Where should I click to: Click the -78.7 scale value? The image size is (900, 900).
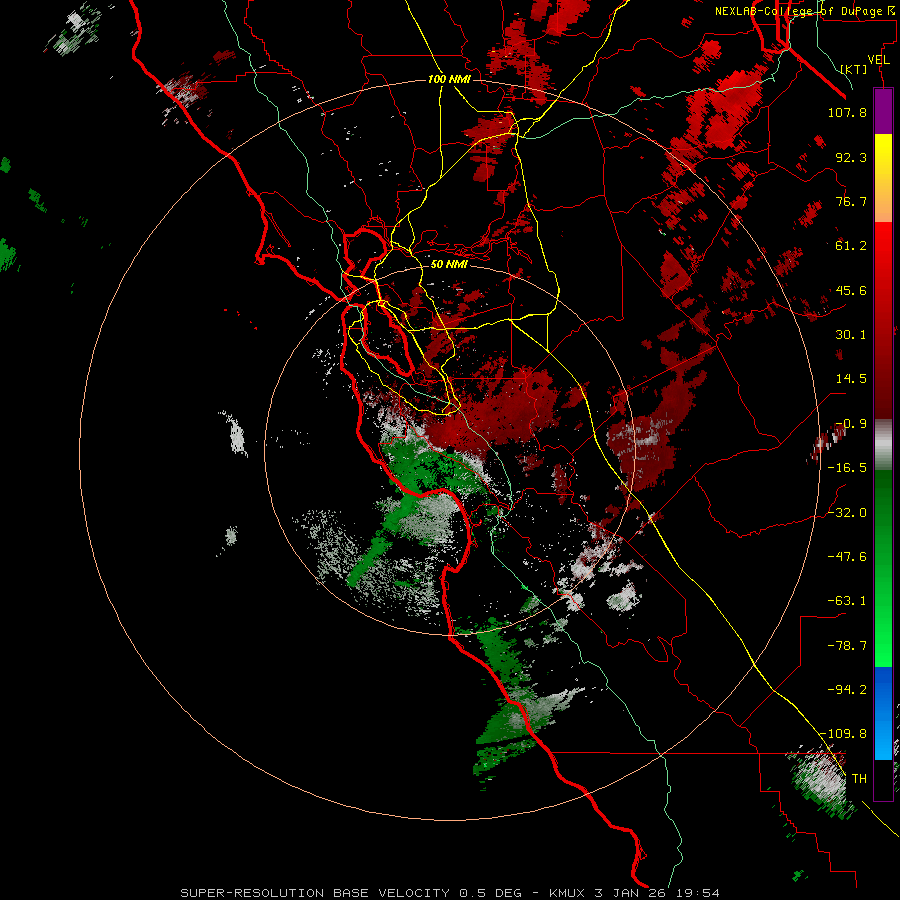[847, 646]
